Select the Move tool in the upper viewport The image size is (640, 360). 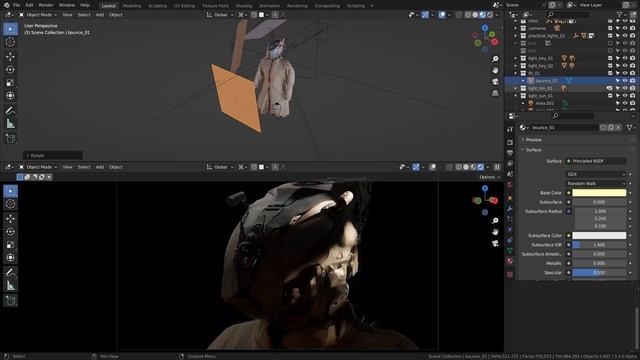[x=10, y=57]
